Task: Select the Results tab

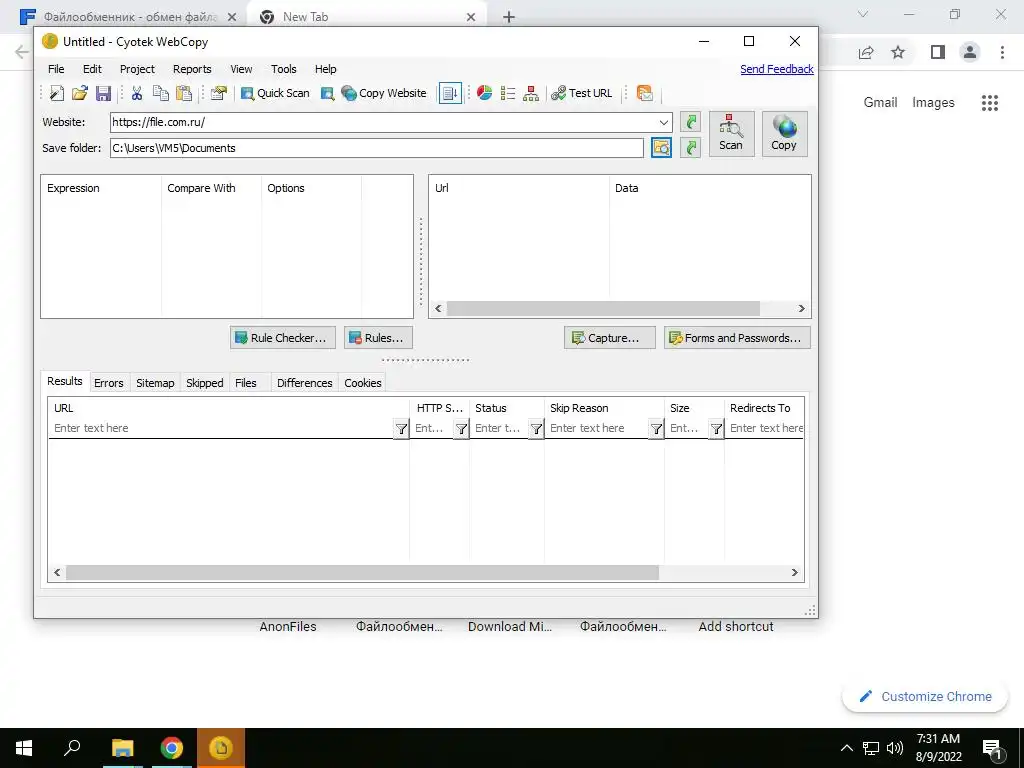Action: [x=65, y=381]
